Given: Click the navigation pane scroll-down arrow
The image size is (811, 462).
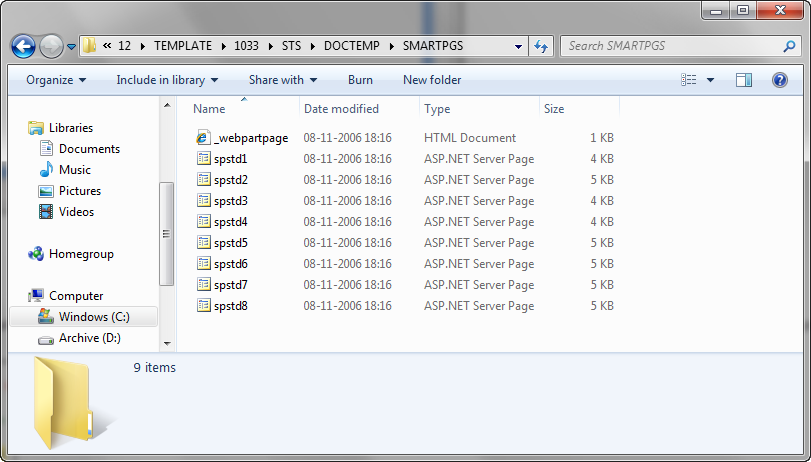Looking at the screenshot, I should pos(167,343).
